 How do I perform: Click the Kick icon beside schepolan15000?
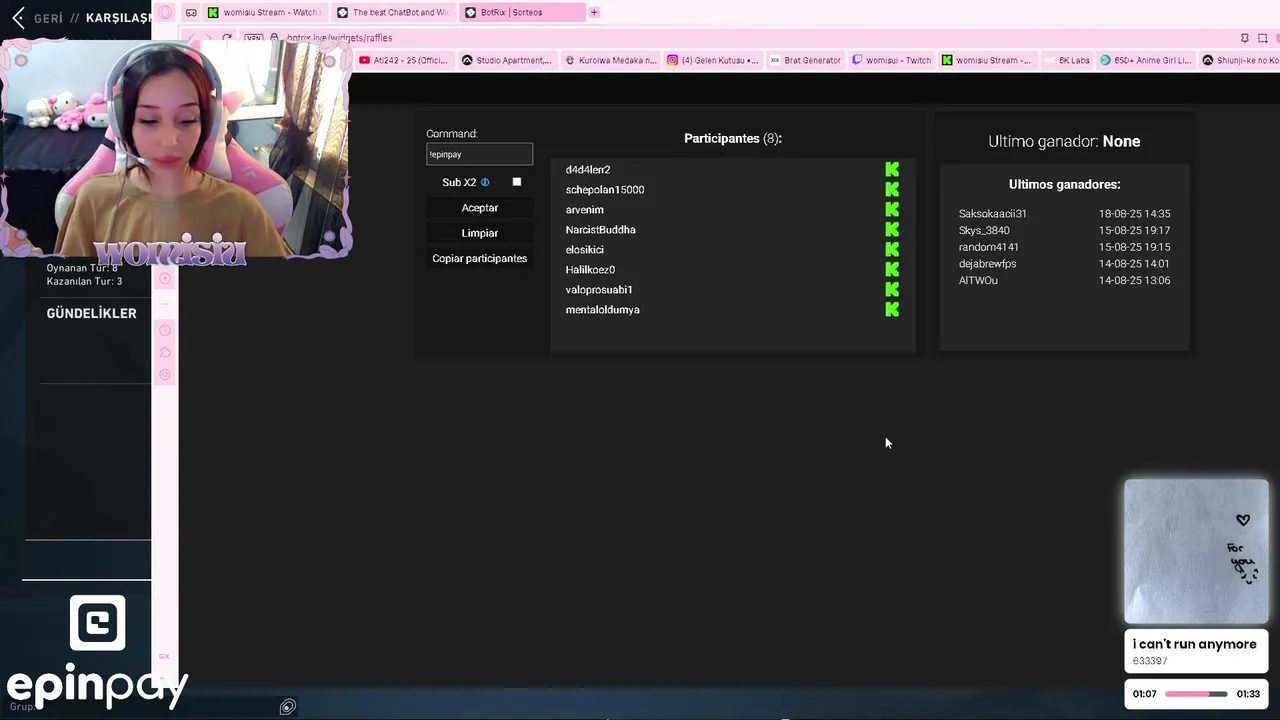point(892,189)
